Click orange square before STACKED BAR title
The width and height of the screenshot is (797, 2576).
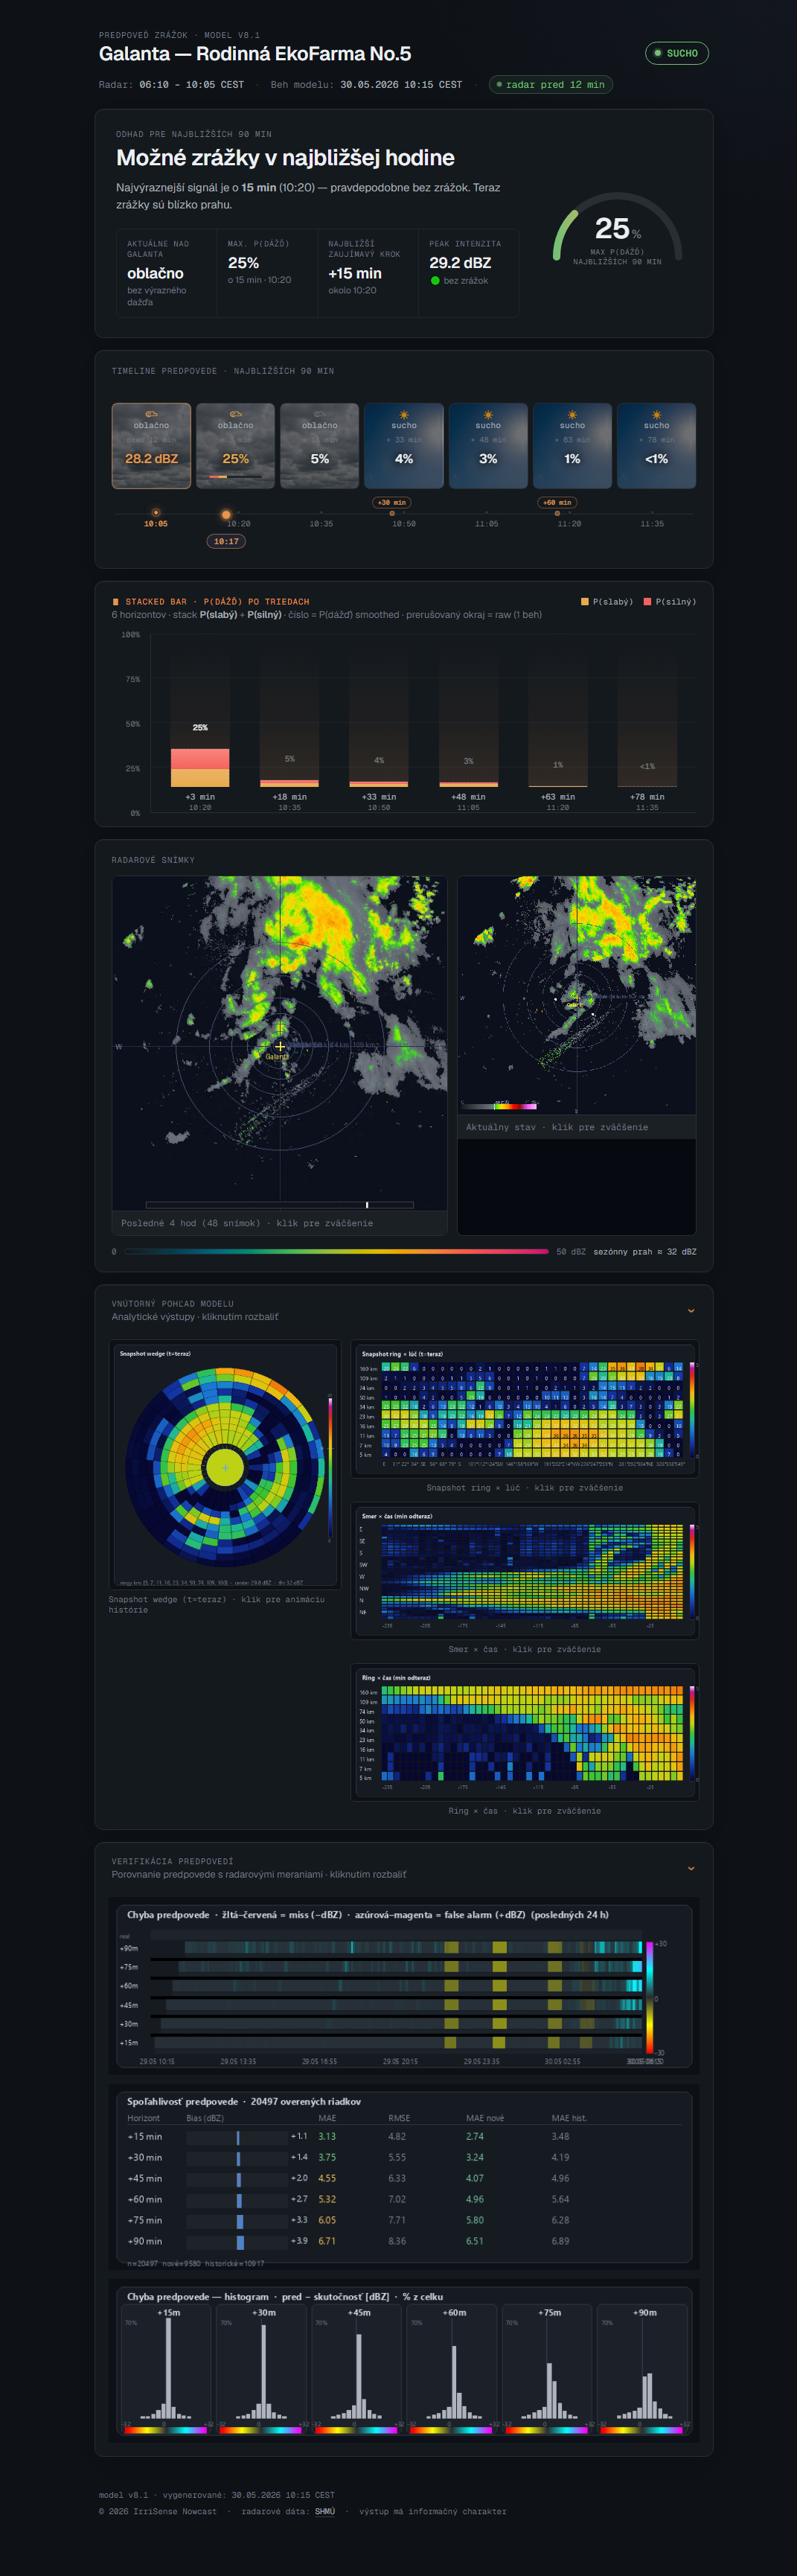point(116,602)
